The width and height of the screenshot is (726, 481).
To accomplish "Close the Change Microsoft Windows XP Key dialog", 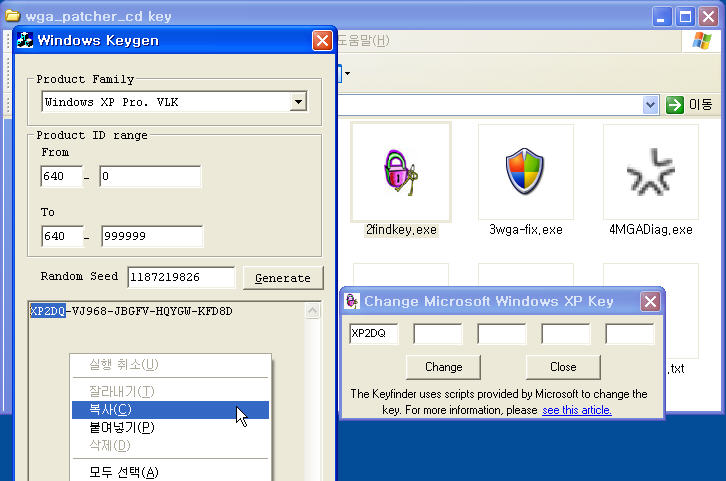I will point(650,302).
